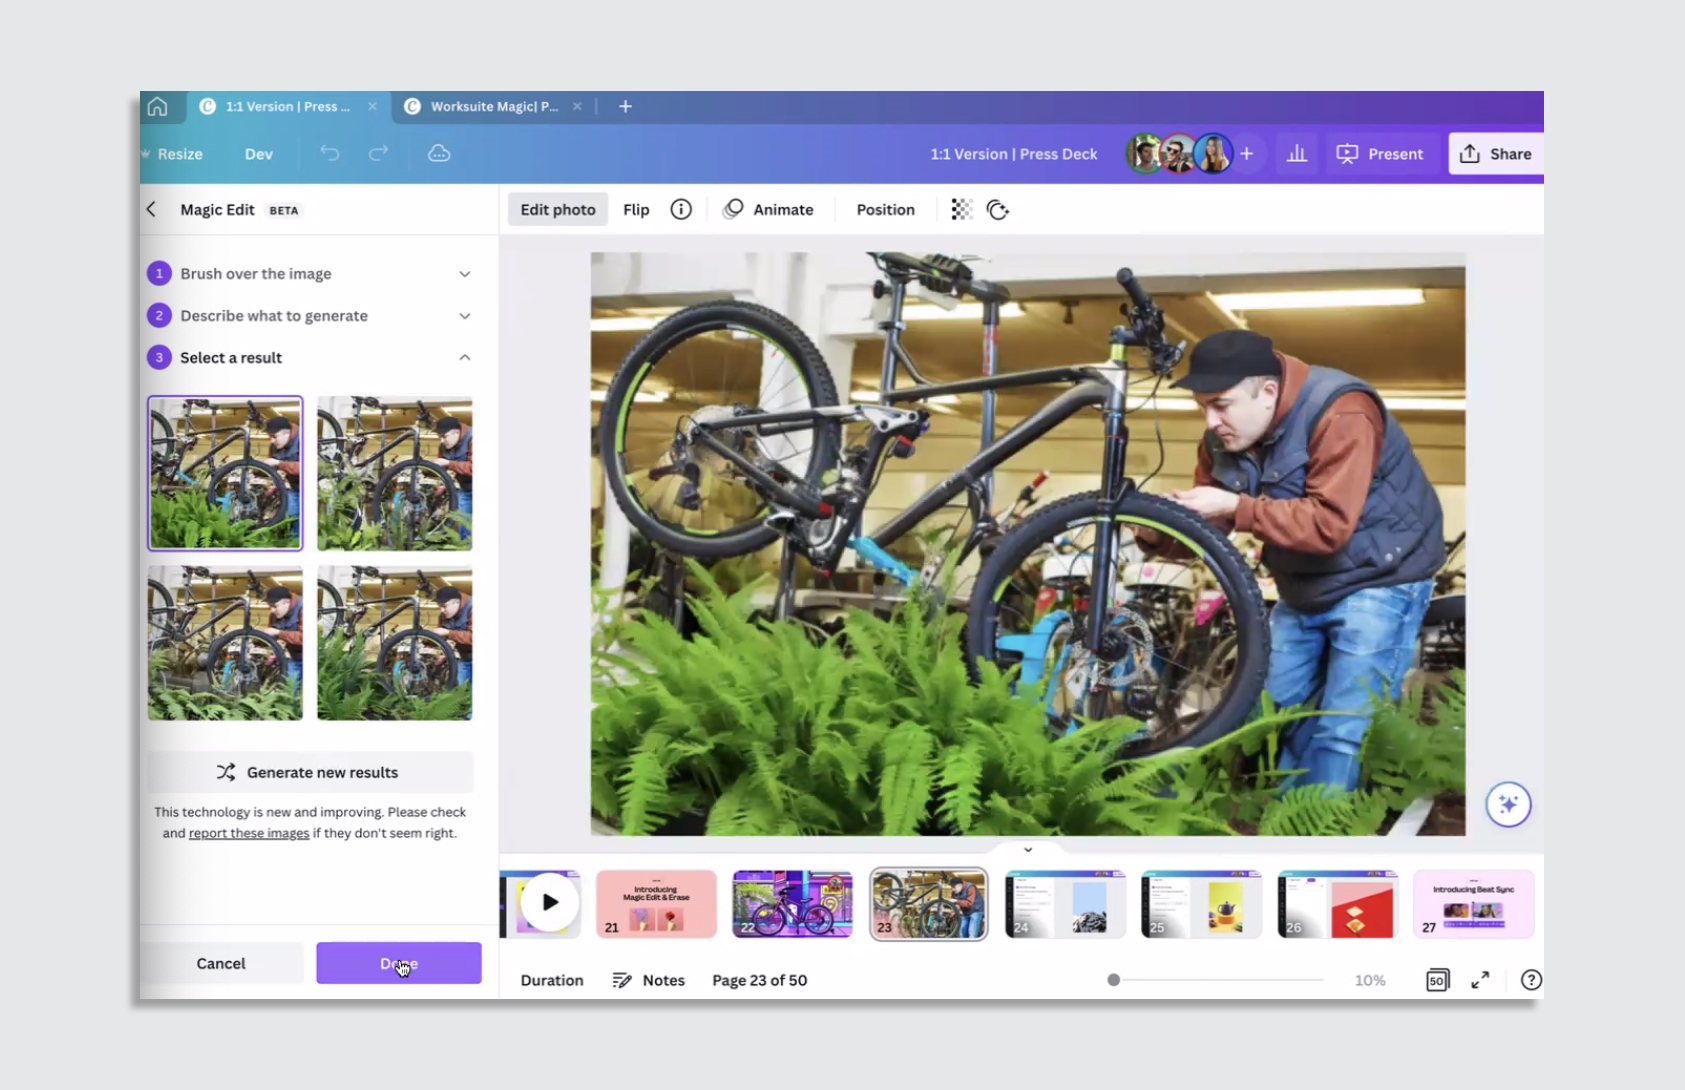Select the first generated fern result
This screenshot has height=1090, width=1685.
click(225, 473)
